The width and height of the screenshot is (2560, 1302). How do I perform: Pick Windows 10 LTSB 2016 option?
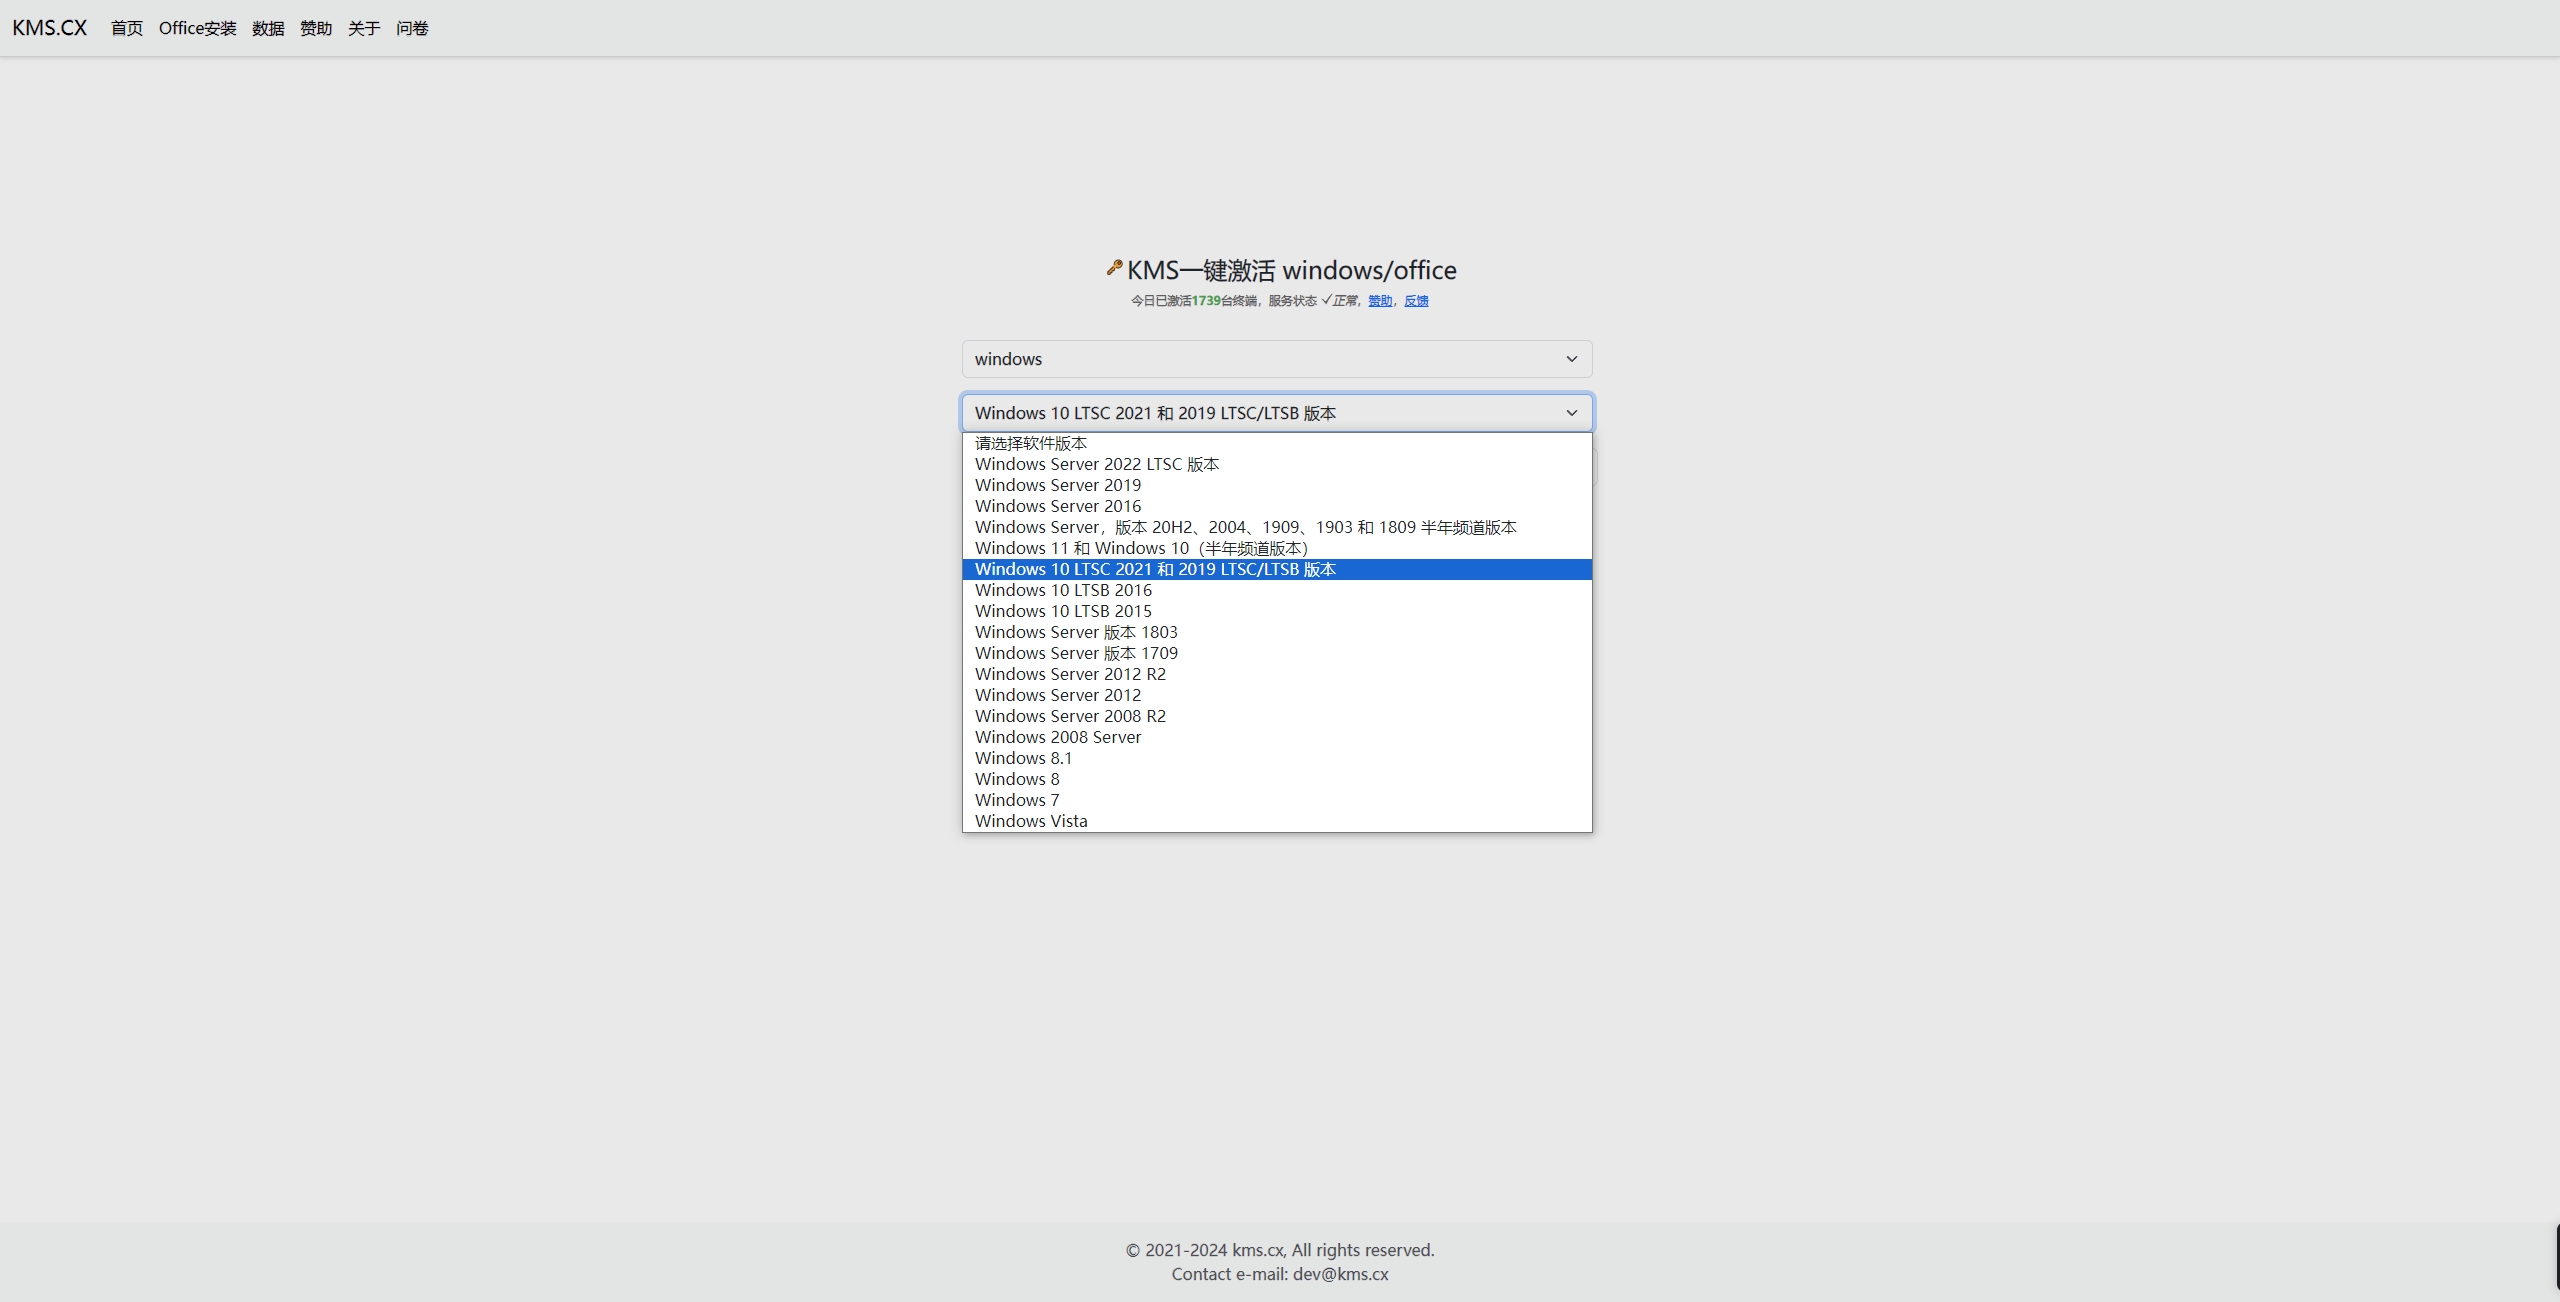[1063, 590]
